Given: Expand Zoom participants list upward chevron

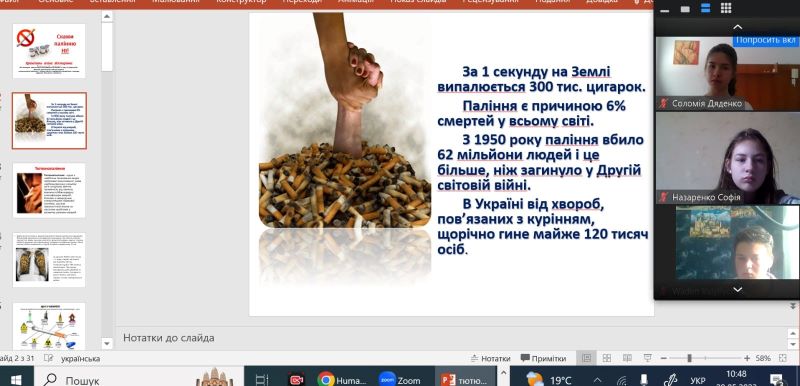Looking at the screenshot, I should click(737, 27).
